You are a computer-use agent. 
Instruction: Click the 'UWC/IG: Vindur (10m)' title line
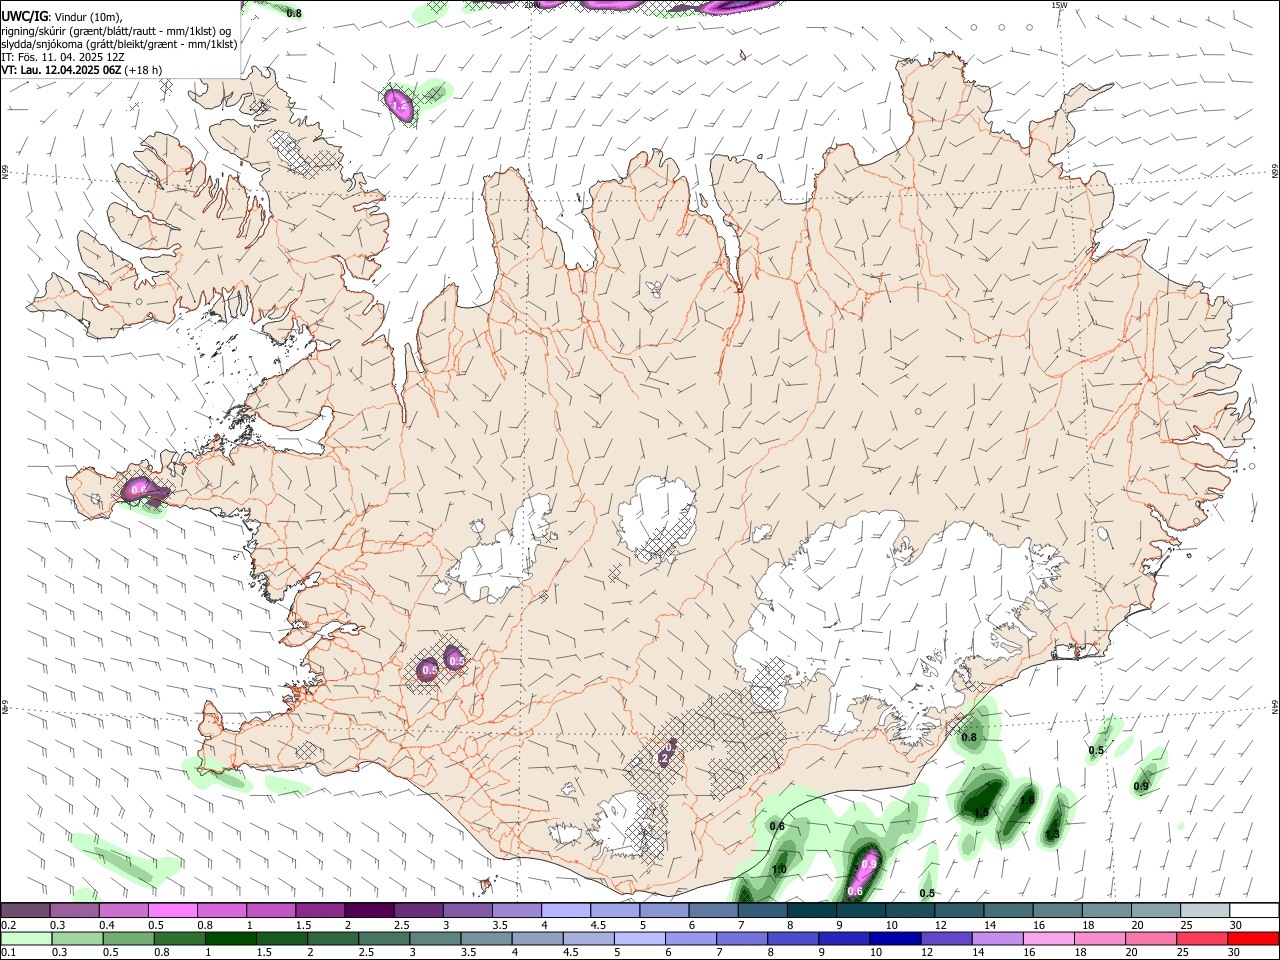click(x=61, y=16)
